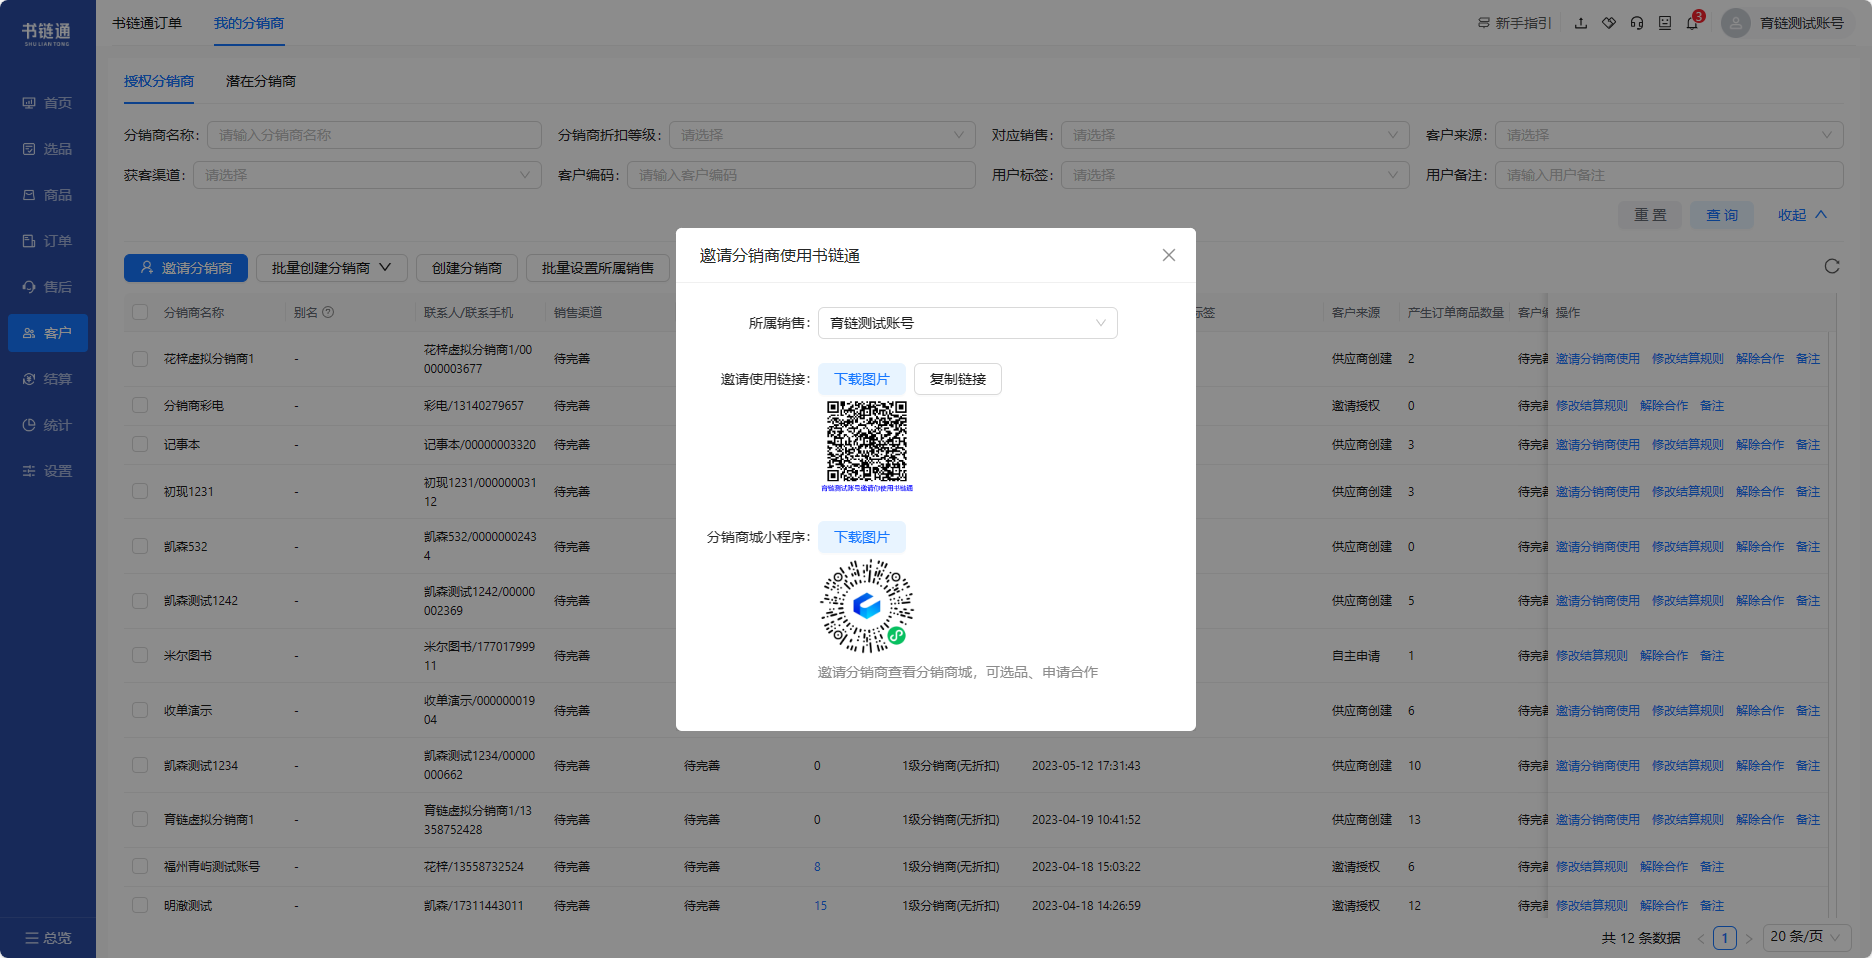Image resolution: width=1872 pixels, height=958 pixels.
Task: Click 修改结算规则 for 分销商彩电
Action: (1592, 405)
